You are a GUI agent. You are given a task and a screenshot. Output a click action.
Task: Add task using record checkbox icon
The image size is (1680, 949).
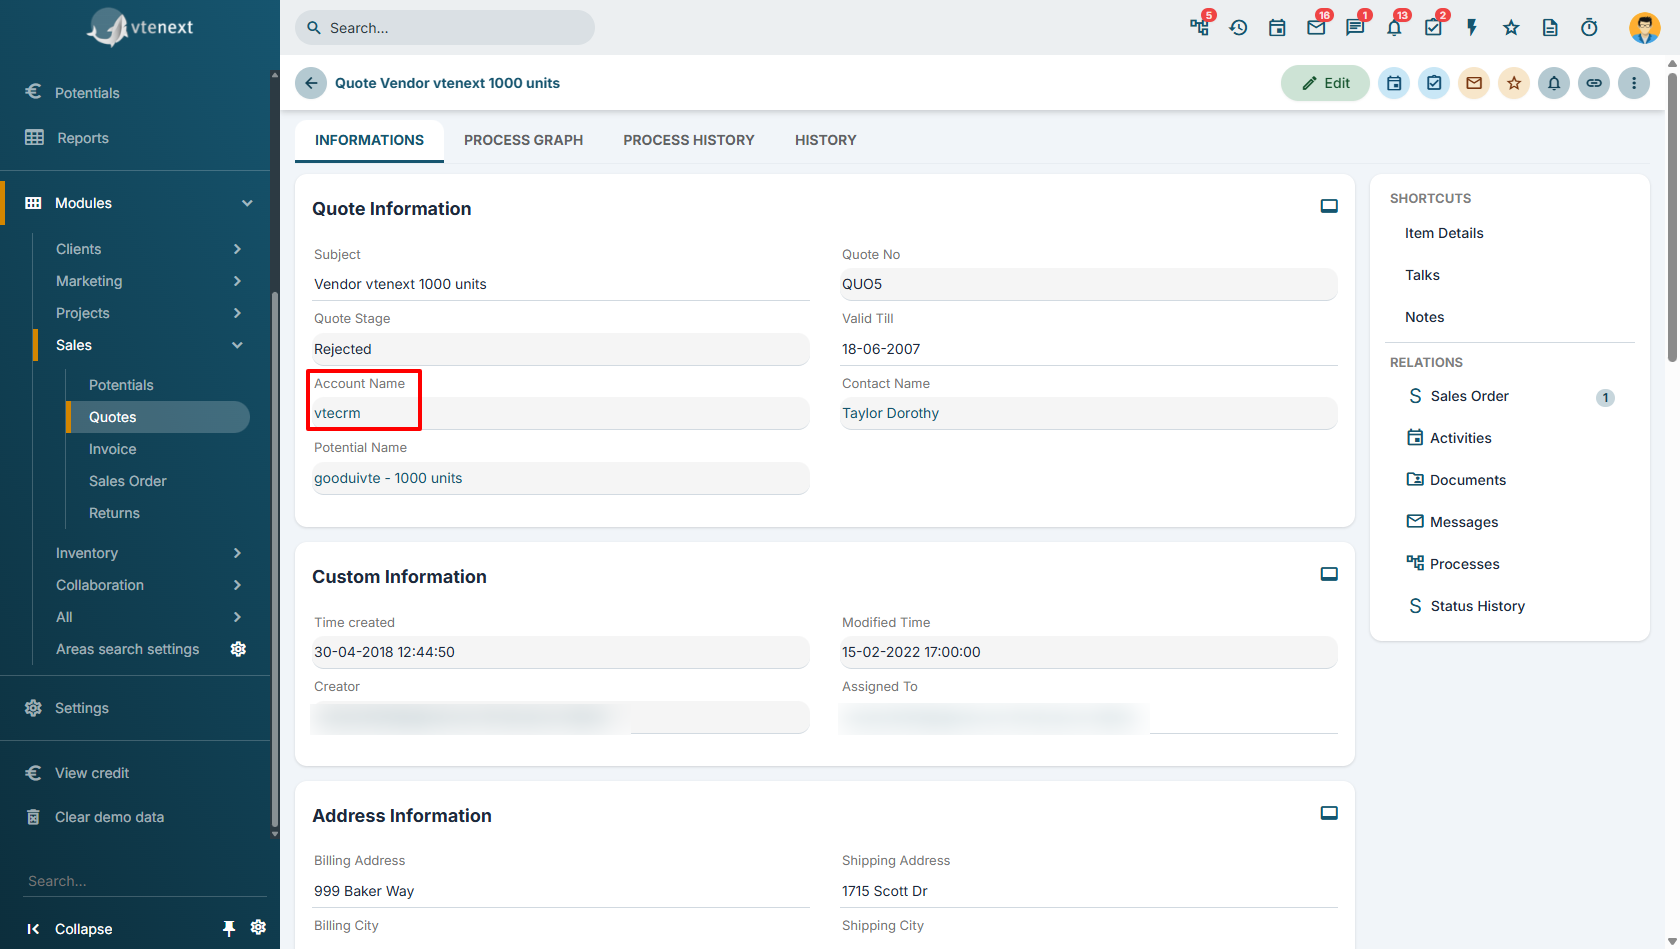[x=1434, y=83]
